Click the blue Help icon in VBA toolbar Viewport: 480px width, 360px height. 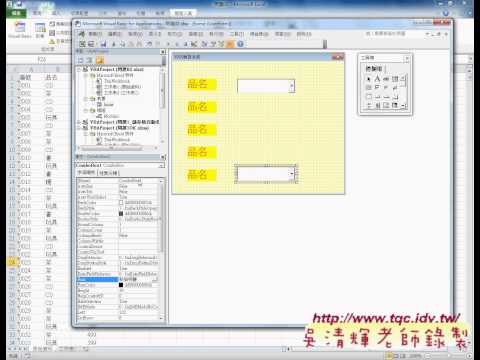pyautogui.click(x=240, y=44)
